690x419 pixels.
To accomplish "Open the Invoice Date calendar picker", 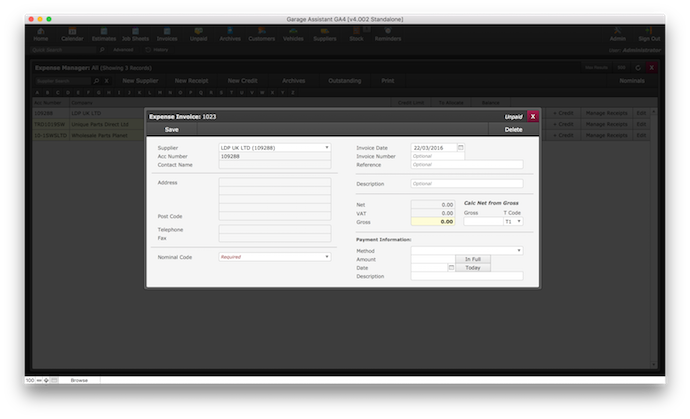I will pos(461,147).
